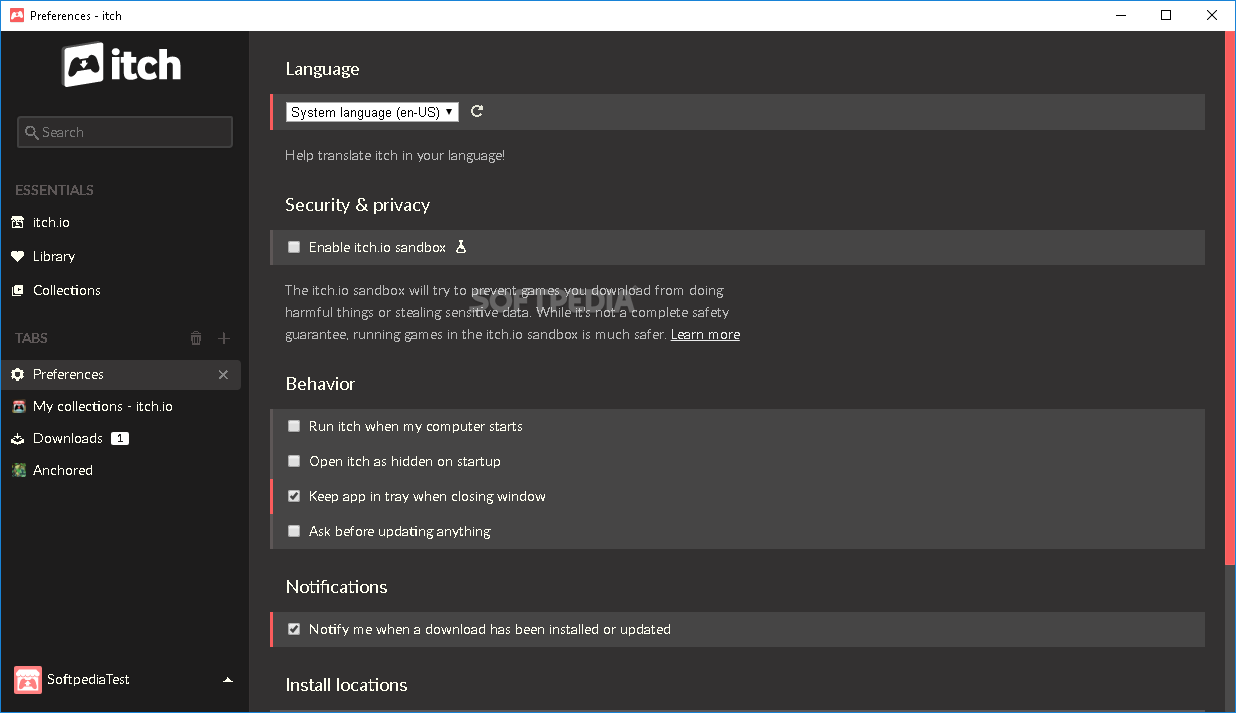Click the Downloads tray icon

point(18,438)
